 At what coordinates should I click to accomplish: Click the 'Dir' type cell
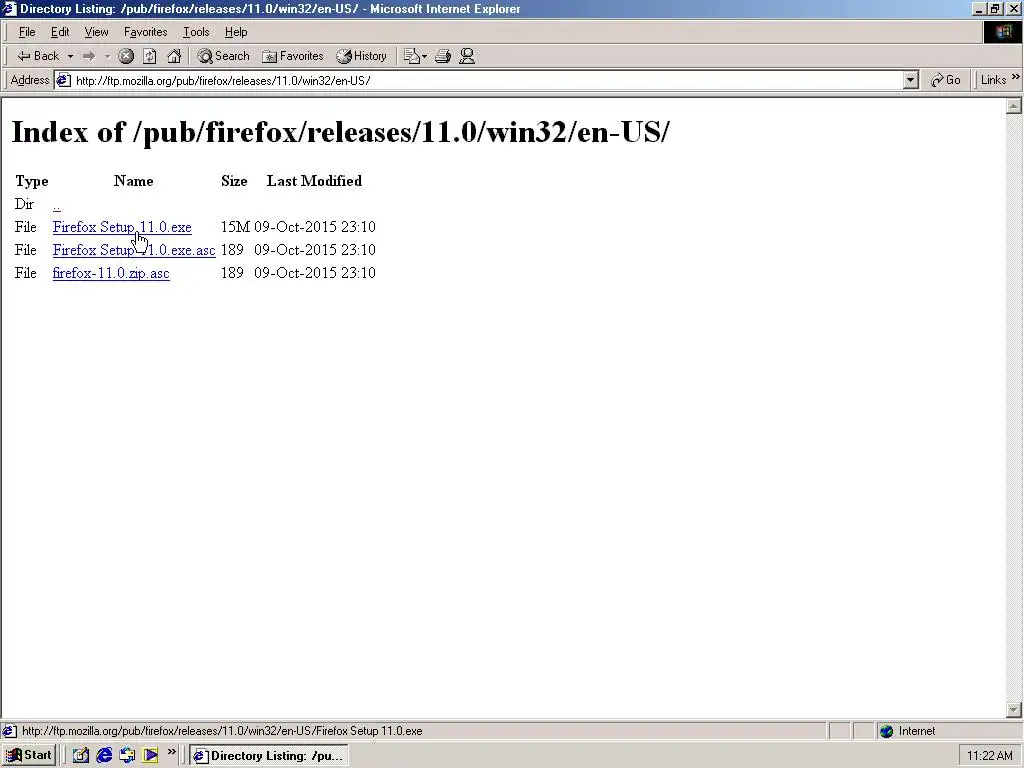24,204
